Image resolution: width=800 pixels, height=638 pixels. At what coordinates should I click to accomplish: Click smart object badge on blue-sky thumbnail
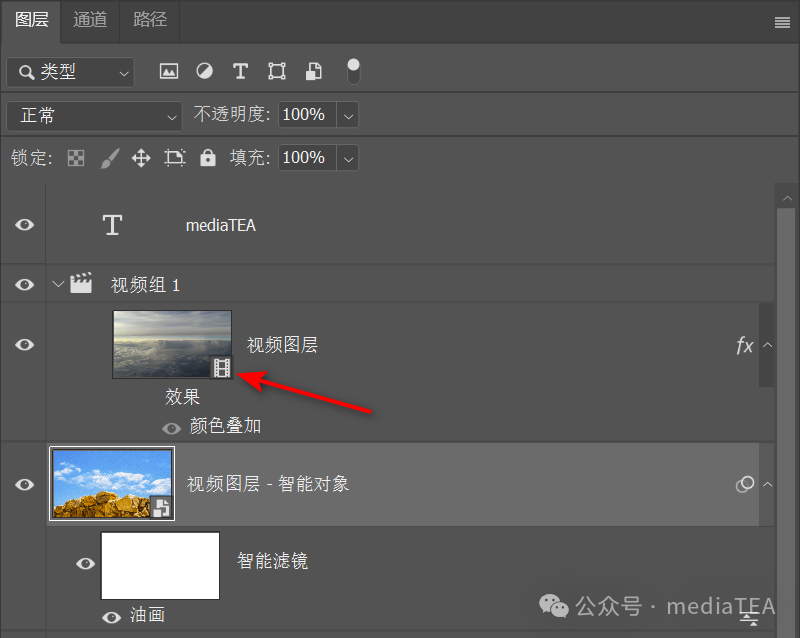161,507
